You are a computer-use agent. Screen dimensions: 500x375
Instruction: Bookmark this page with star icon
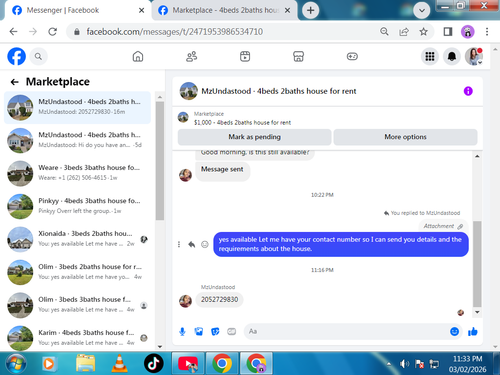(x=423, y=32)
